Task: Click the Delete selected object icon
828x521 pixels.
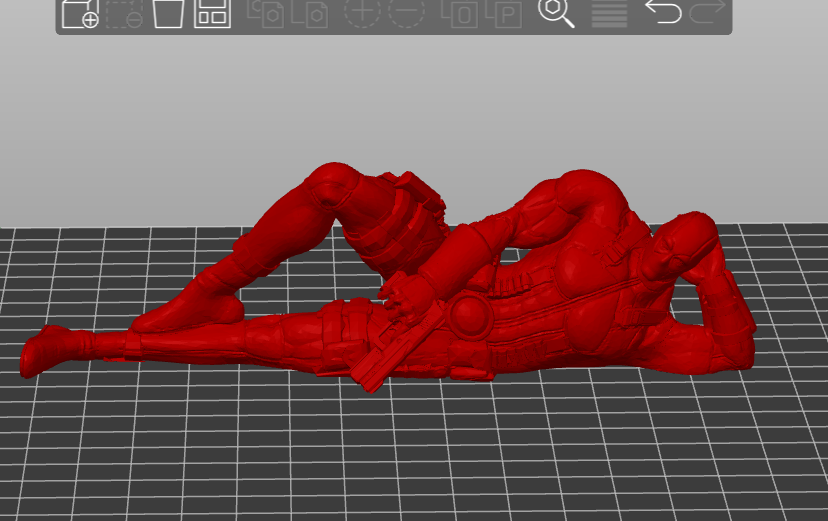Action: point(124,13)
